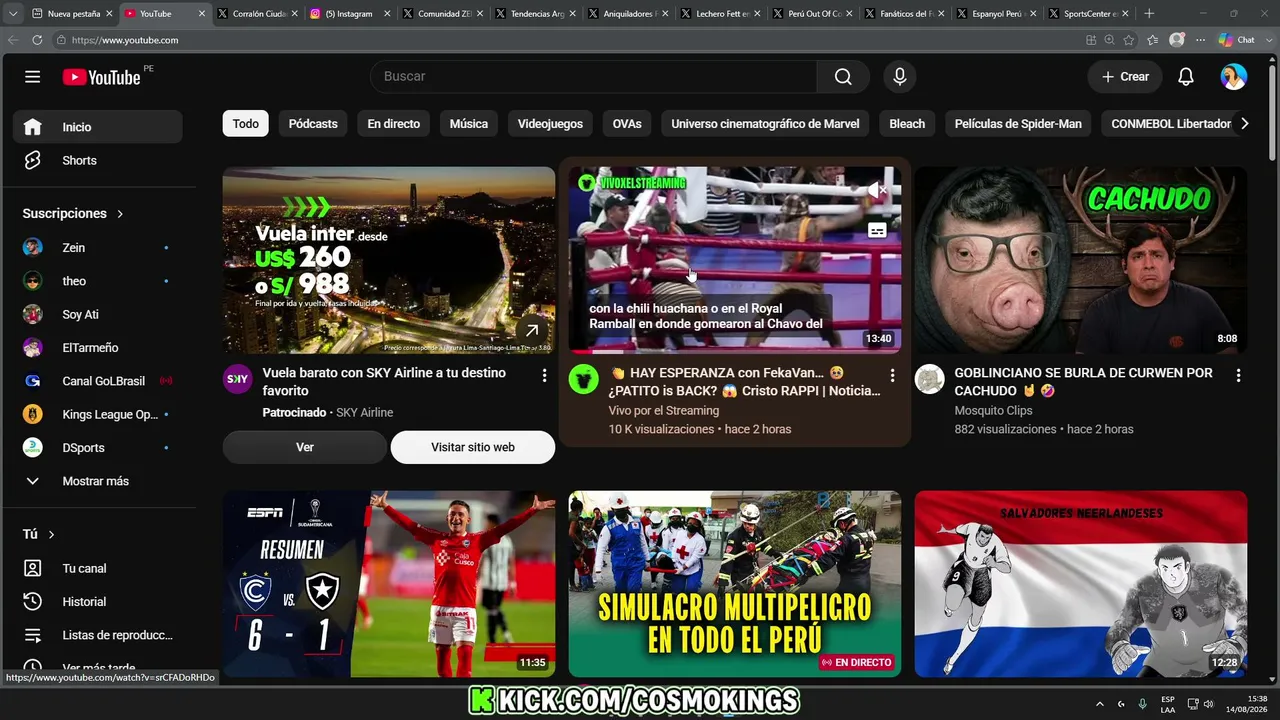
Task: Select the Música filter chip
Action: pyautogui.click(x=469, y=124)
